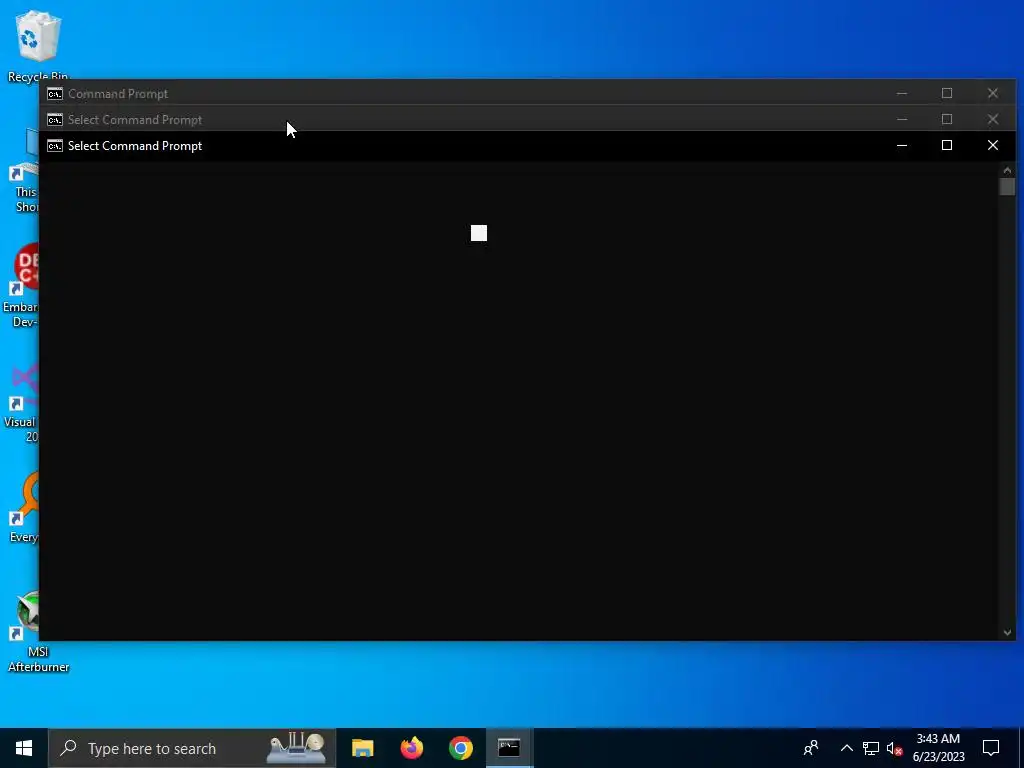Open the clock showing 3:43 AM
The width and height of the screenshot is (1024, 768).
coord(938,748)
